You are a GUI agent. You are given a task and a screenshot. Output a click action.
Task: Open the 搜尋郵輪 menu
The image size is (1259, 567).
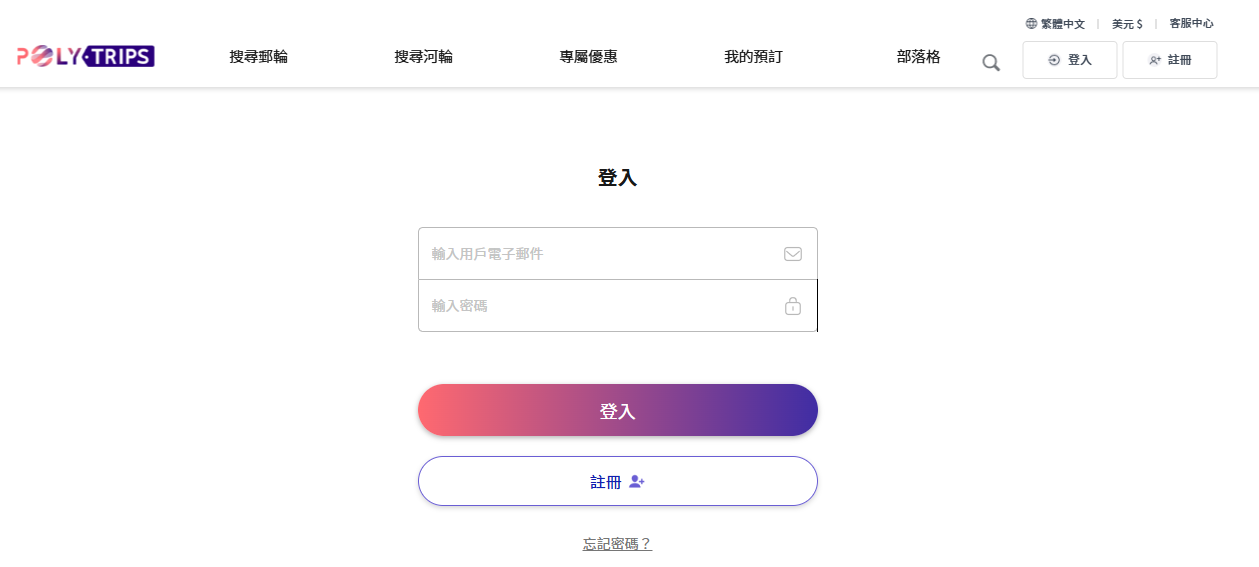coord(258,57)
